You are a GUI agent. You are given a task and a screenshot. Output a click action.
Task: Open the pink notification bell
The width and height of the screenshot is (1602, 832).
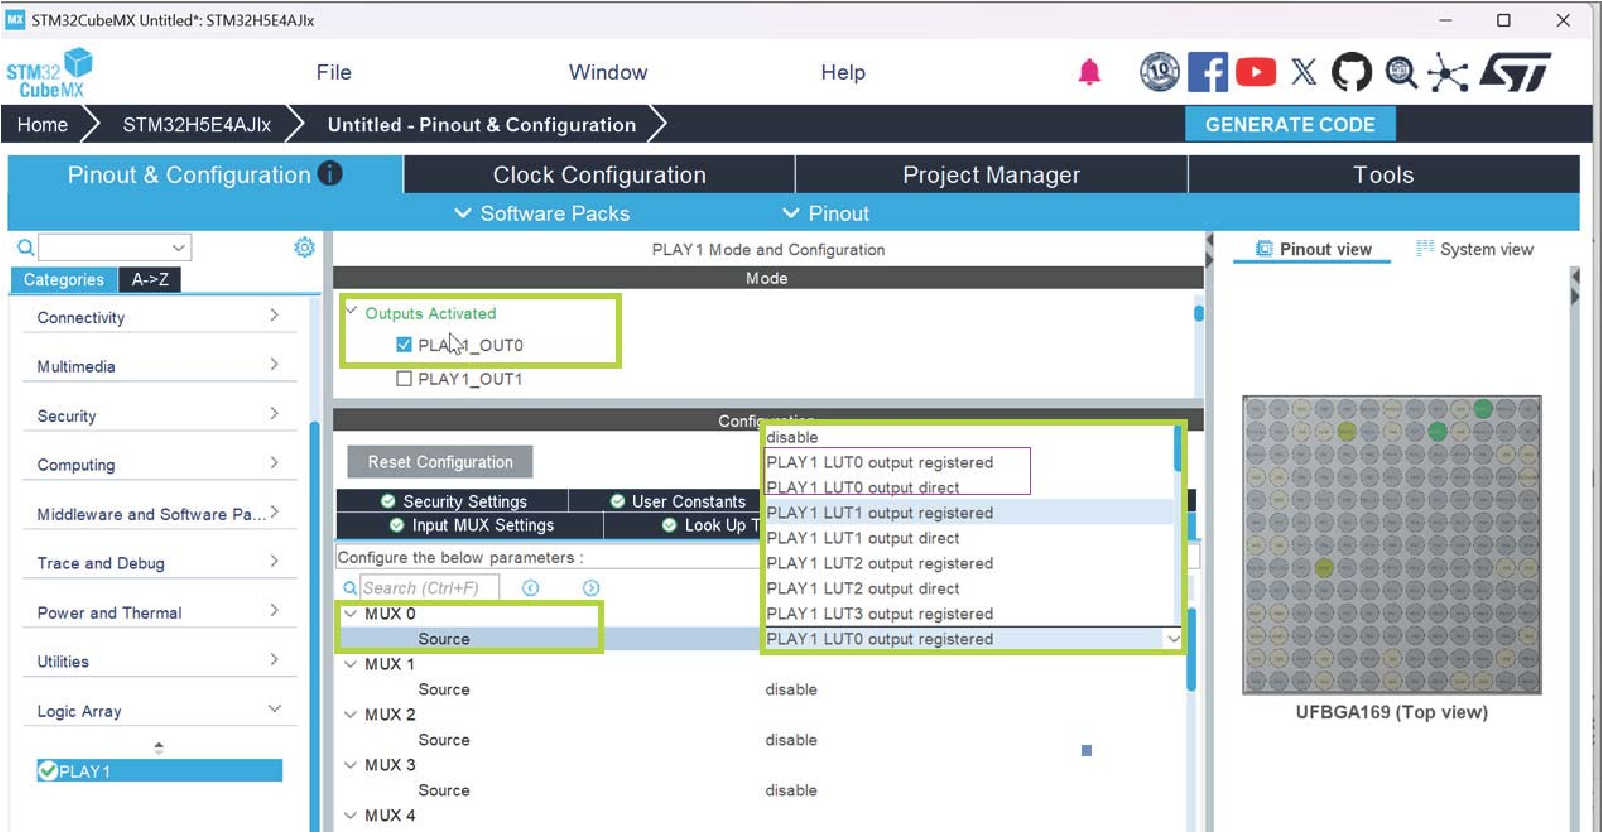tap(1089, 72)
